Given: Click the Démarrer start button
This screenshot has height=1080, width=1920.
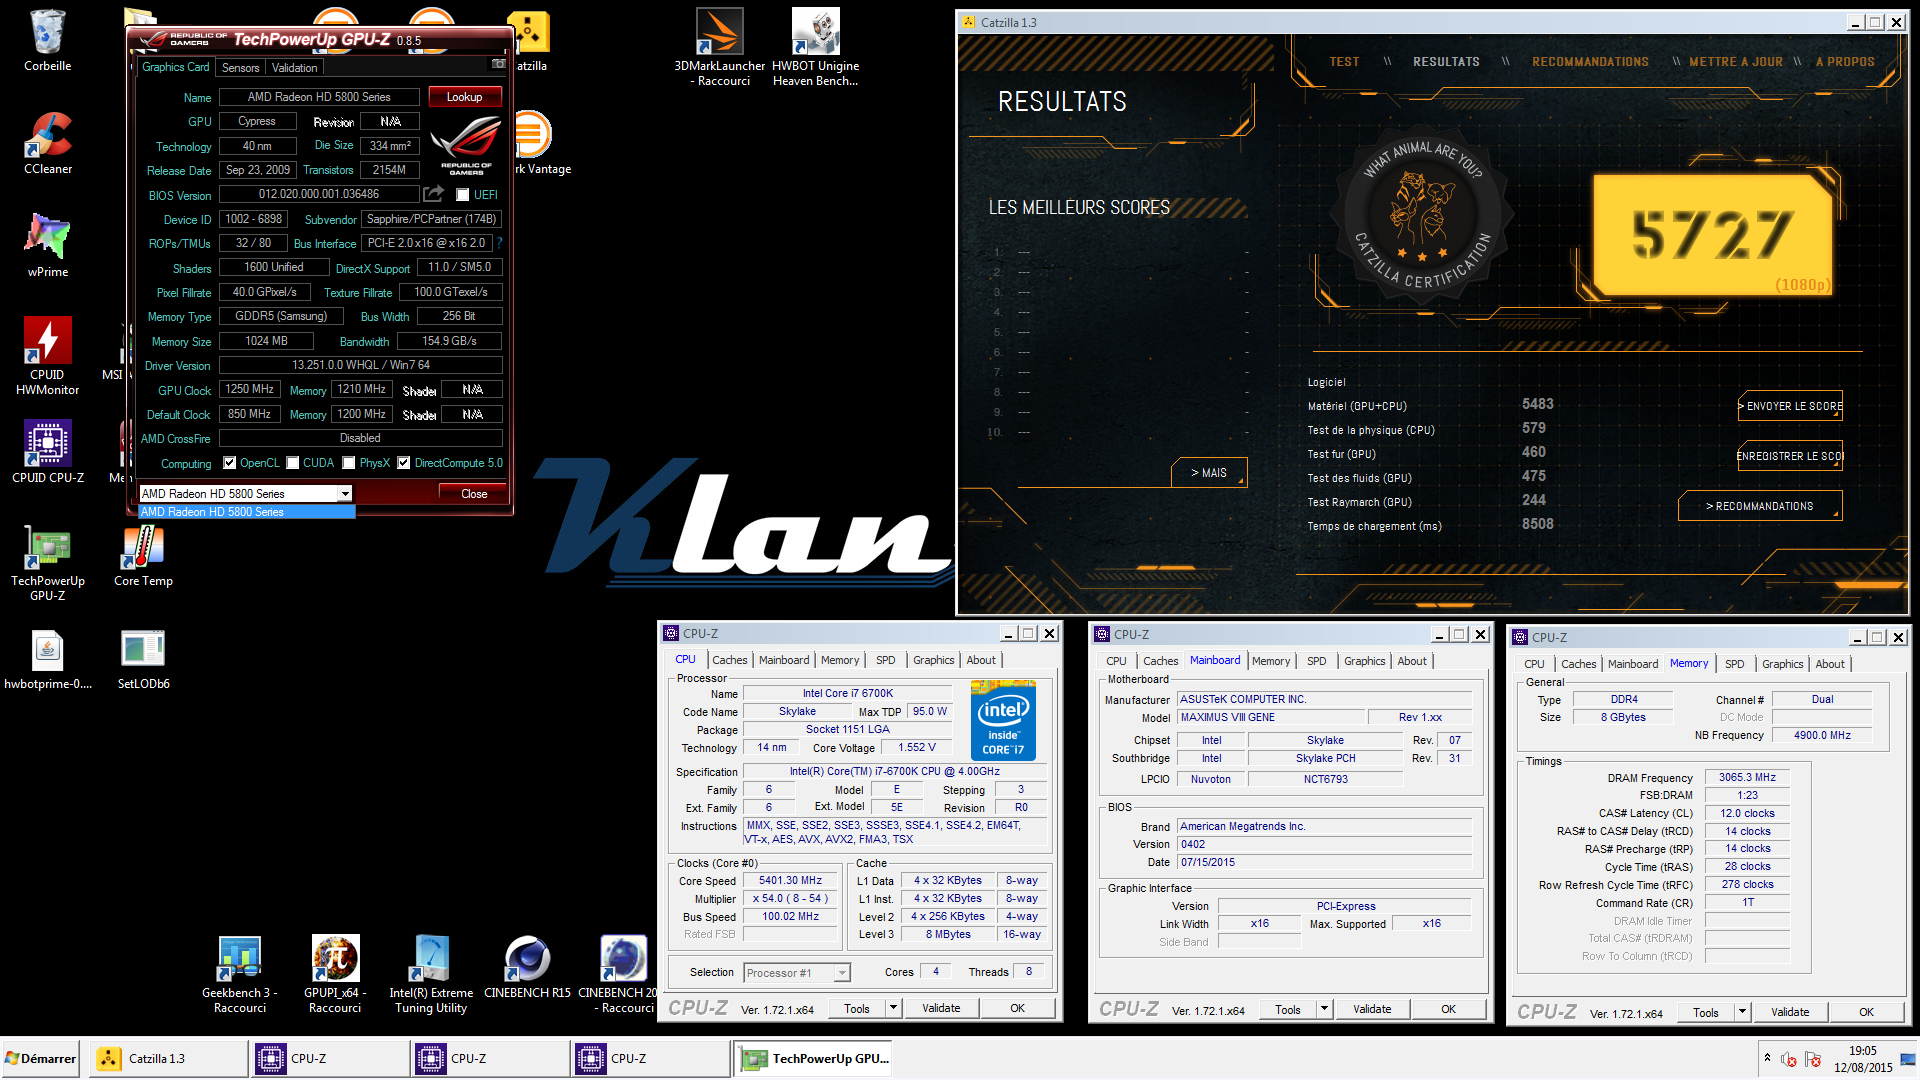Looking at the screenshot, I should pos(41,1058).
